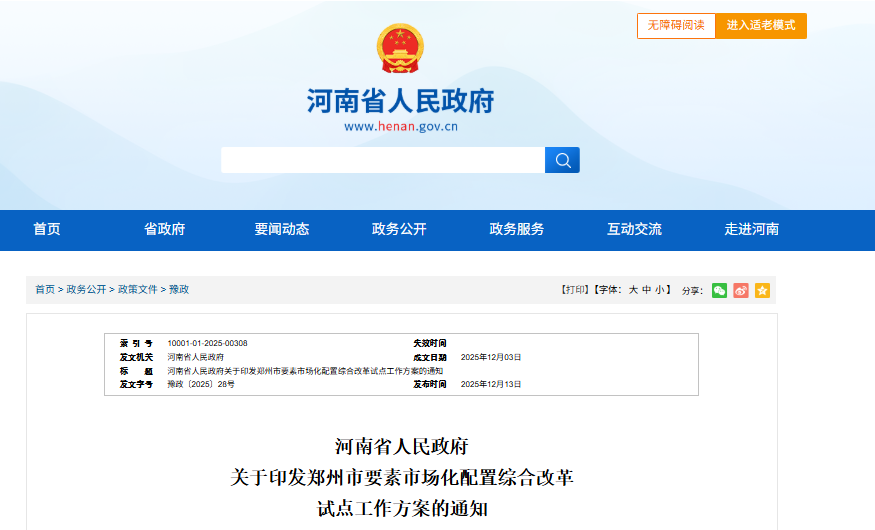Navigate to 走进河南 section
Image resolution: width=875 pixels, height=530 pixels.
click(752, 229)
